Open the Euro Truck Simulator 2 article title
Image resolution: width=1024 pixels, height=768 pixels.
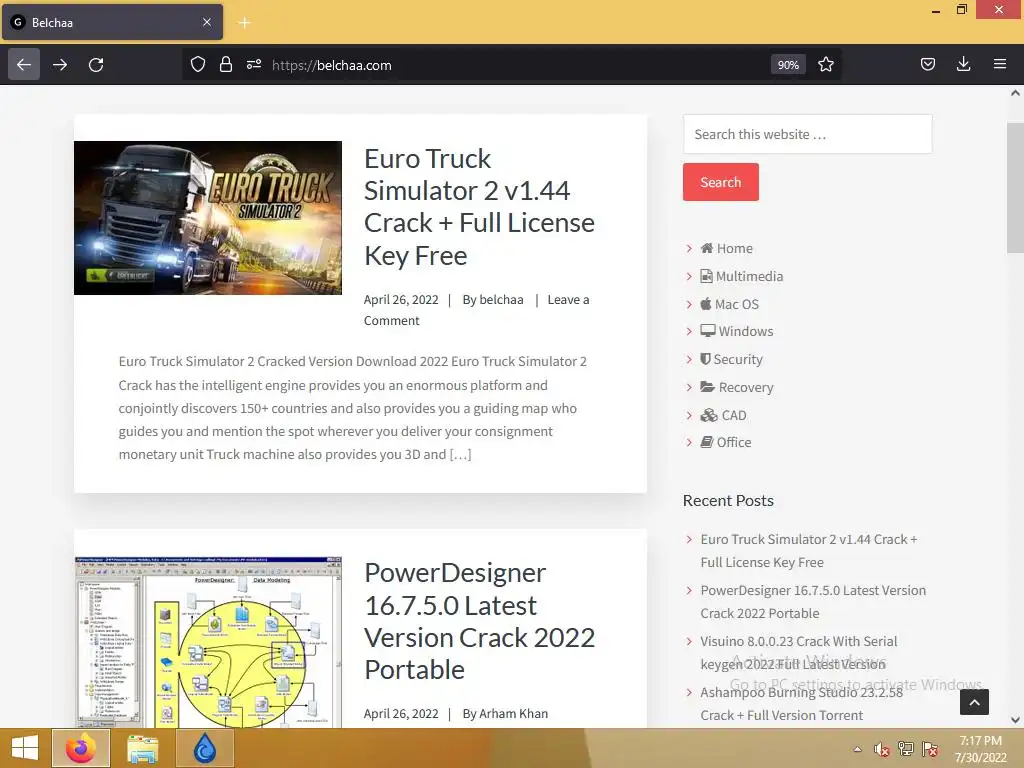(x=479, y=206)
